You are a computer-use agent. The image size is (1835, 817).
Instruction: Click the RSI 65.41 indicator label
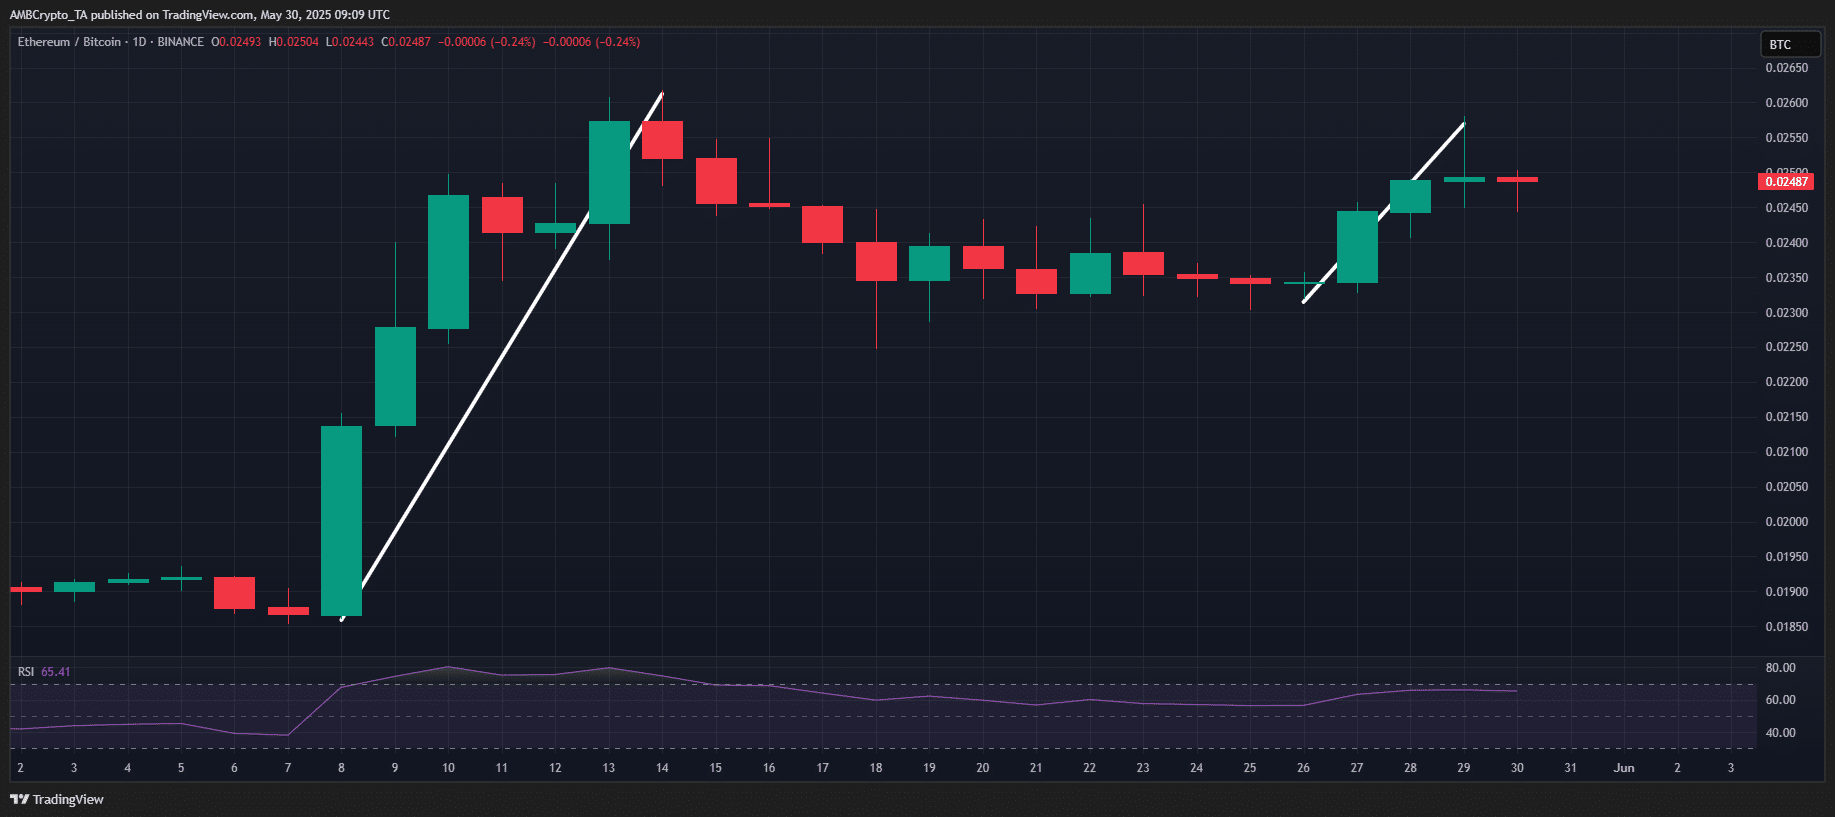point(44,672)
